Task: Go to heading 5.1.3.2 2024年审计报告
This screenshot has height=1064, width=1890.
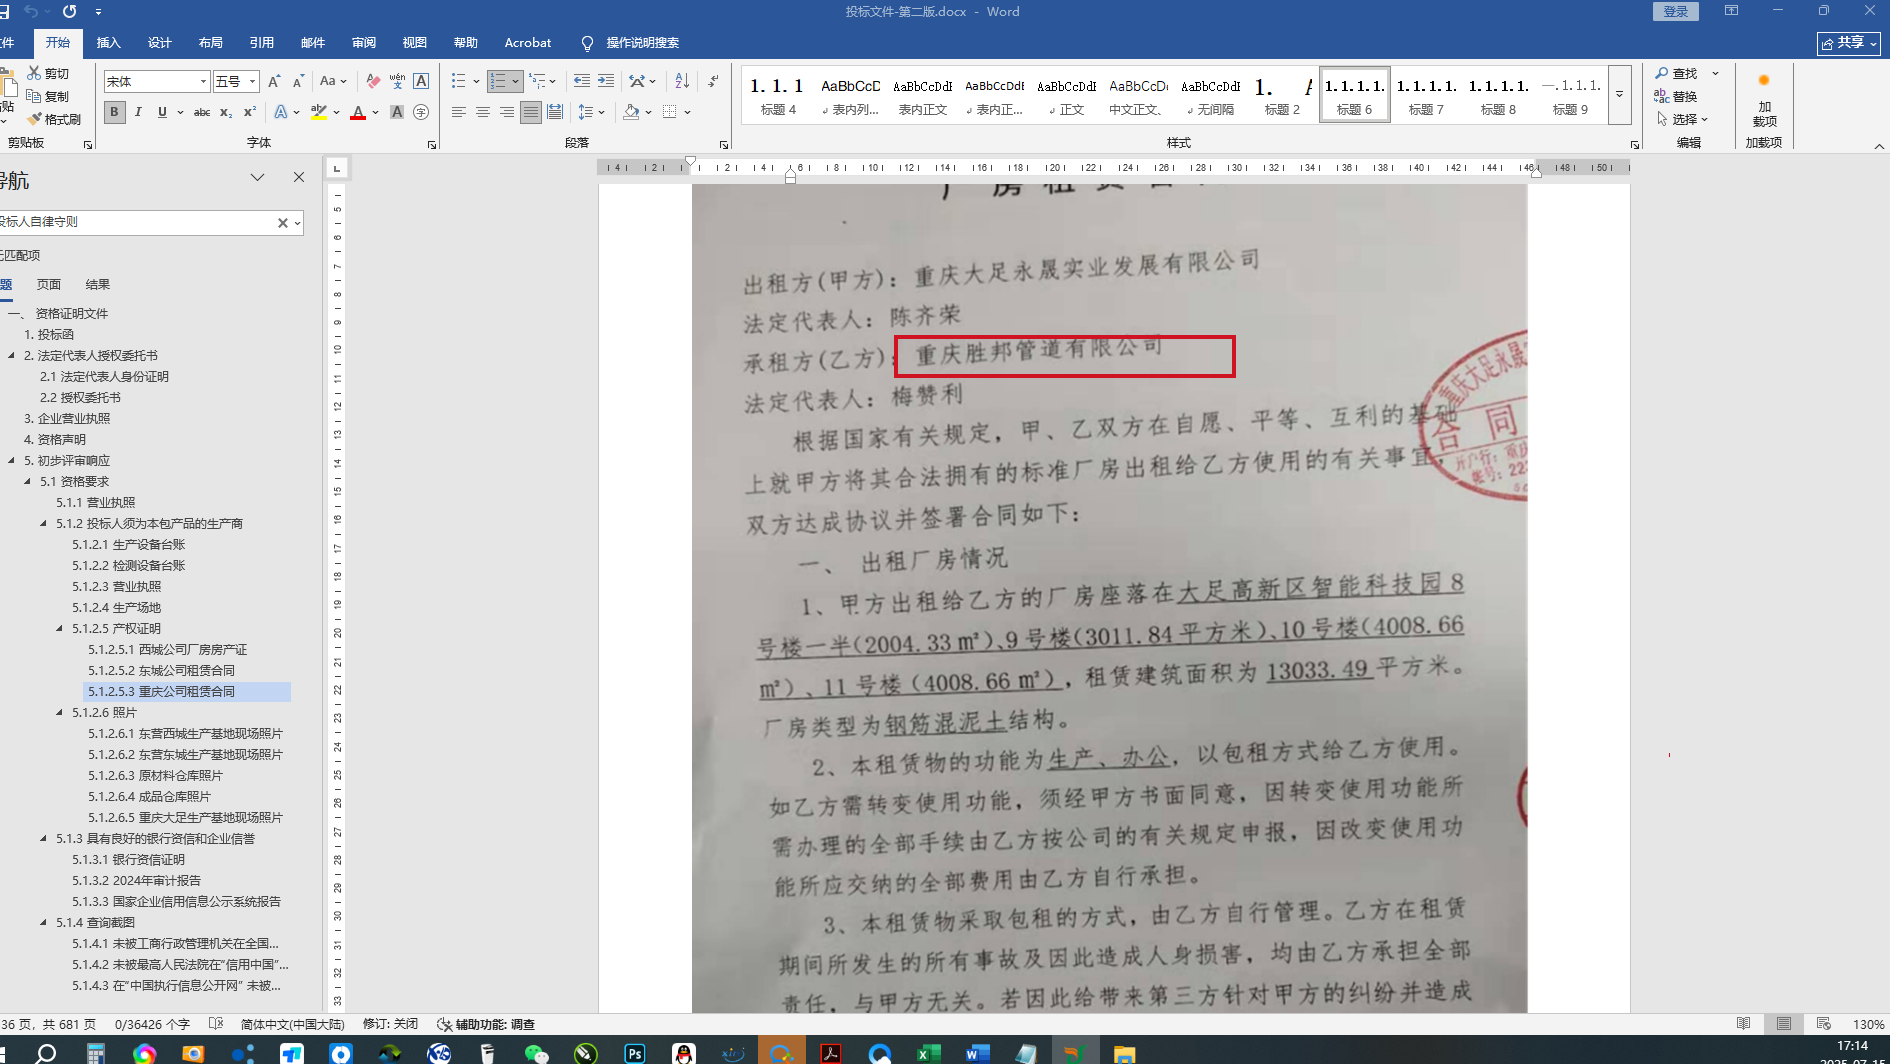Action: pos(136,880)
